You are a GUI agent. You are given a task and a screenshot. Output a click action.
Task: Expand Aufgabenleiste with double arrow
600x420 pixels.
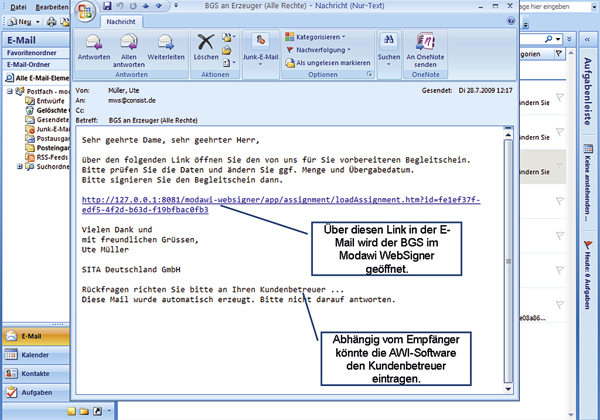point(588,39)
